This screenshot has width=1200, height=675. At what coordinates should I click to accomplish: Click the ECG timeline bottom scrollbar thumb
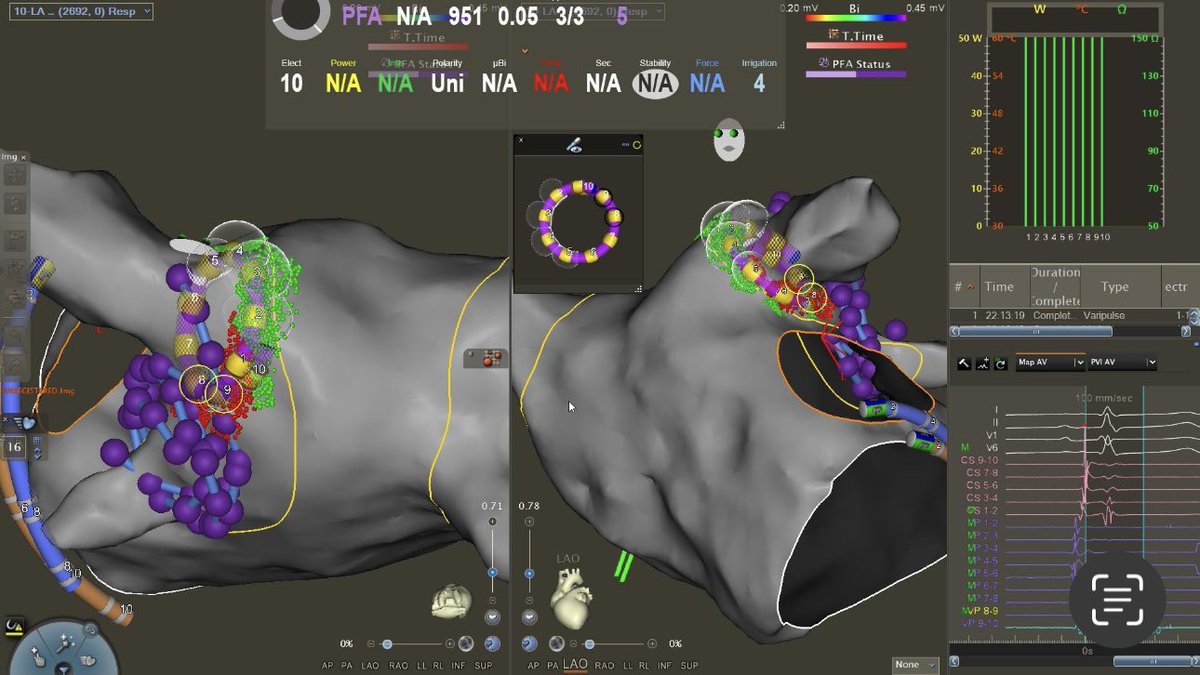tap(1153, 661)
